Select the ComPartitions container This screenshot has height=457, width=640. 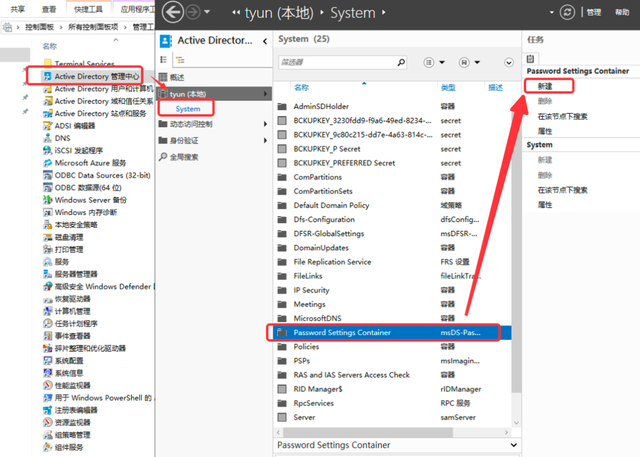(x=318, y=177)
